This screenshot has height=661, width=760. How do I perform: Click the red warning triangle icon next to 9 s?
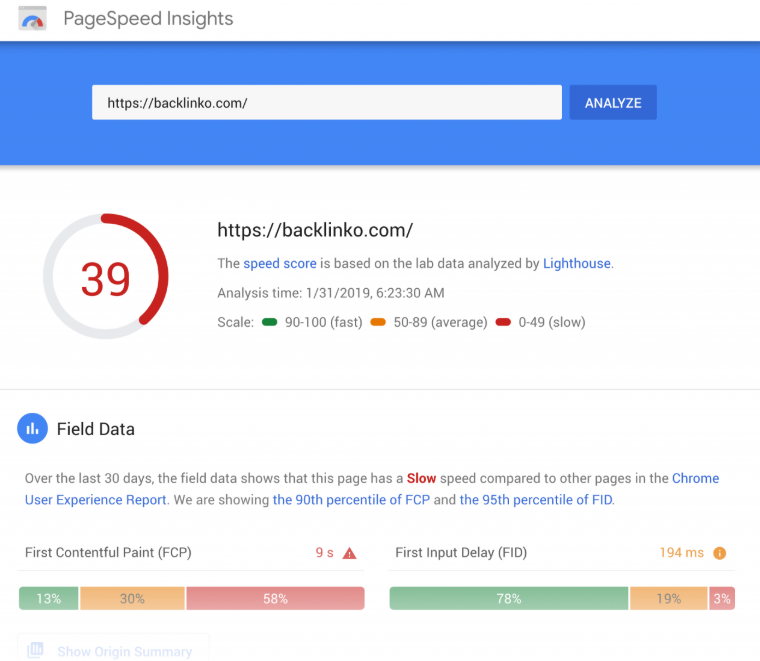(349, 553)
